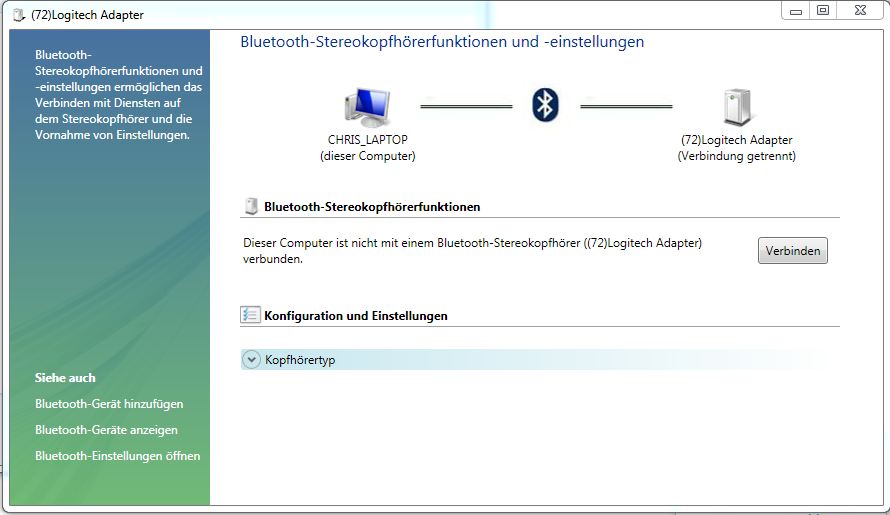Click the Bluetooth-Stereokopfhörerfunktionen und -einstellungen page heading

click(442, 42)
